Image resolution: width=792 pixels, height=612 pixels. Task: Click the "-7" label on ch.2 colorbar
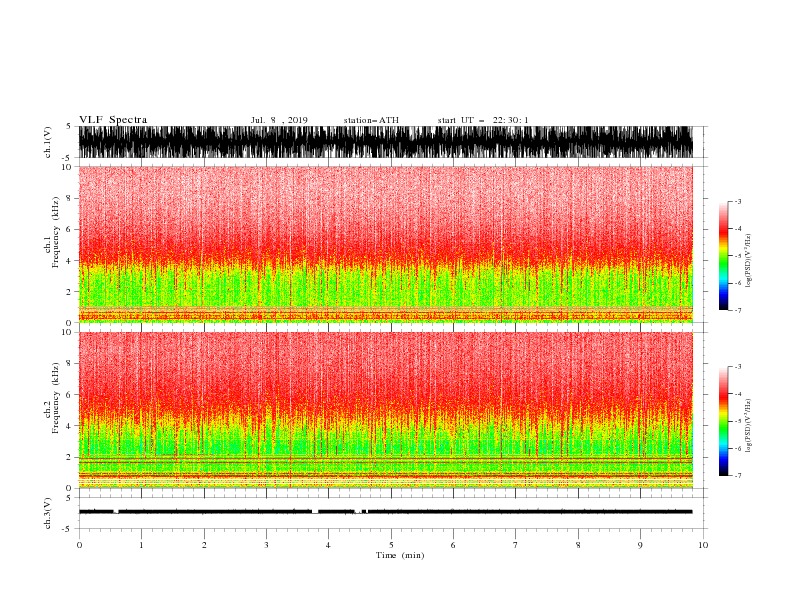(737, 475)
